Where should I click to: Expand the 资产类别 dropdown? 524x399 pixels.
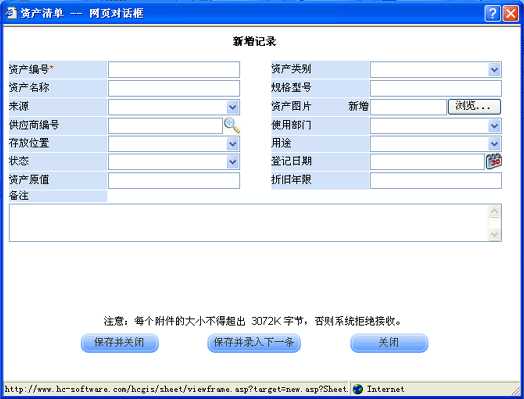494,70
